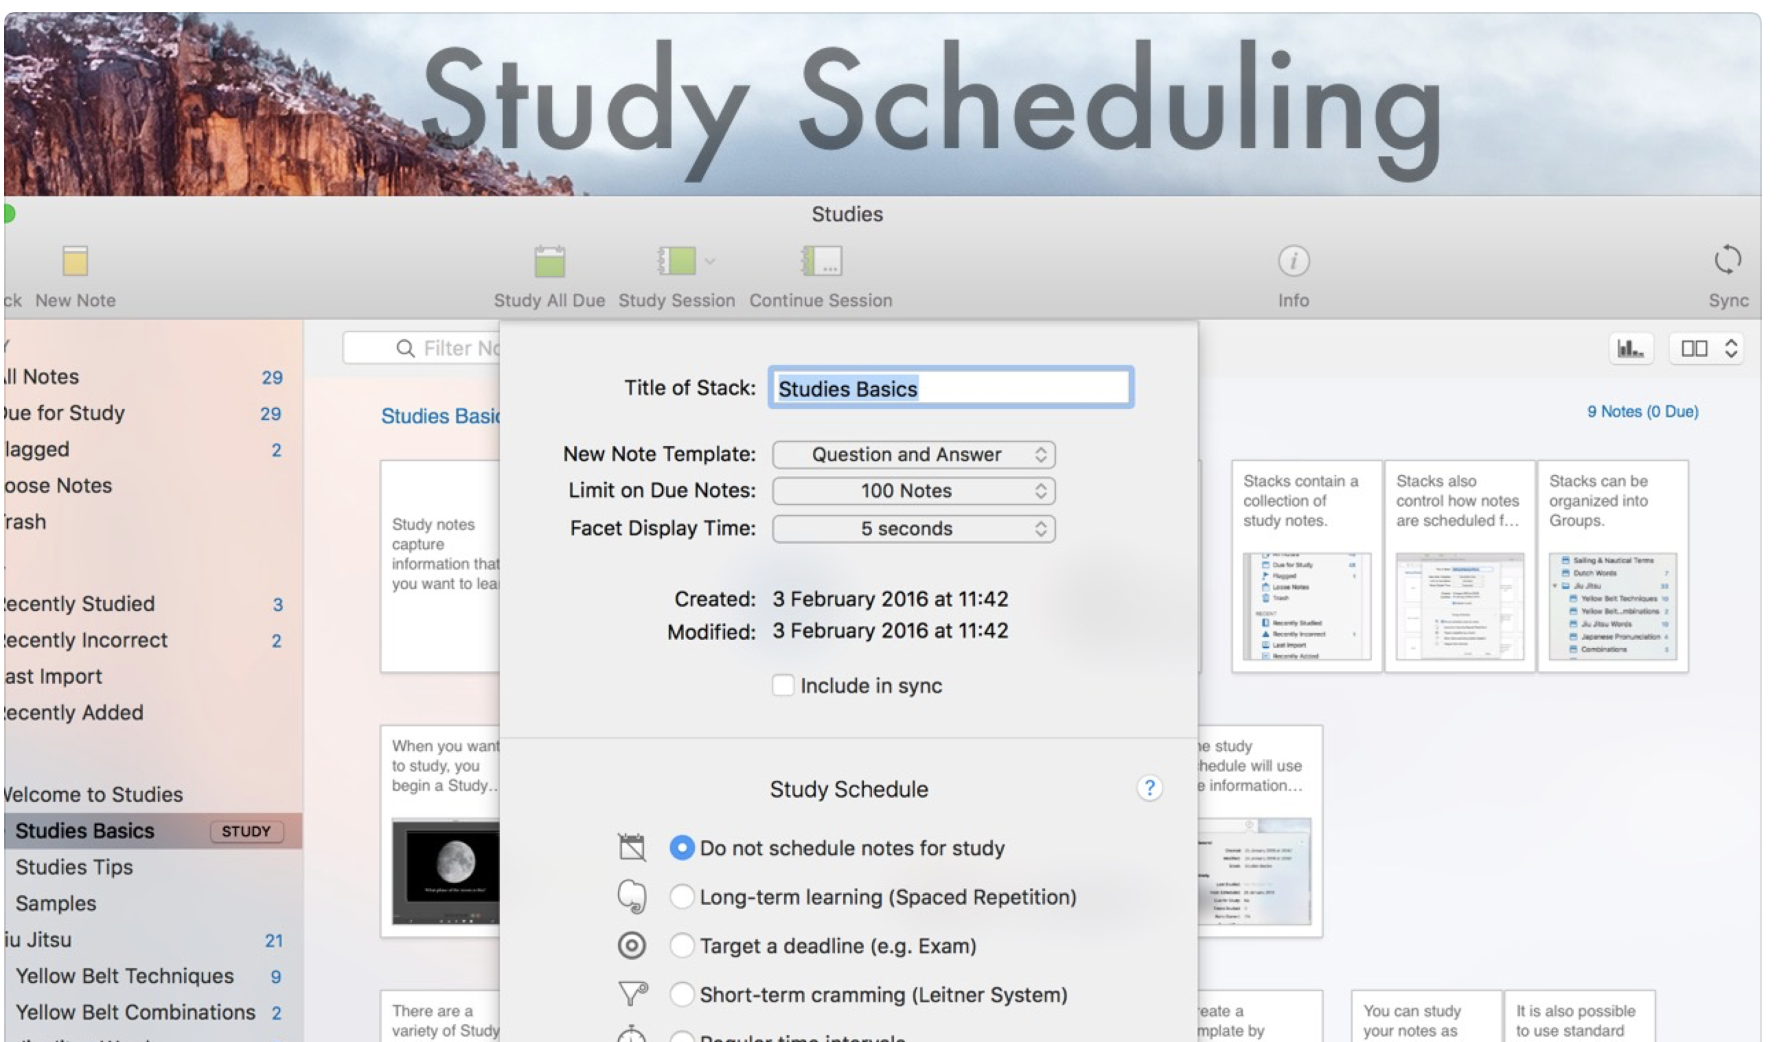View Recently Incorrect notes
Viewport: 1782px width, 1042px height.
tap(152, 640)
